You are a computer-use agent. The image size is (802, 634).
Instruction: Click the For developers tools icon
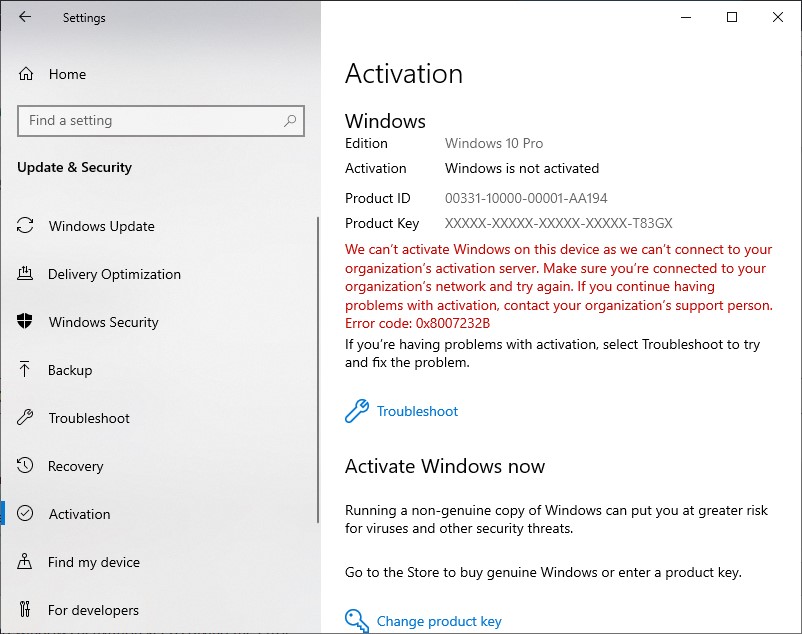click(25, 609)
